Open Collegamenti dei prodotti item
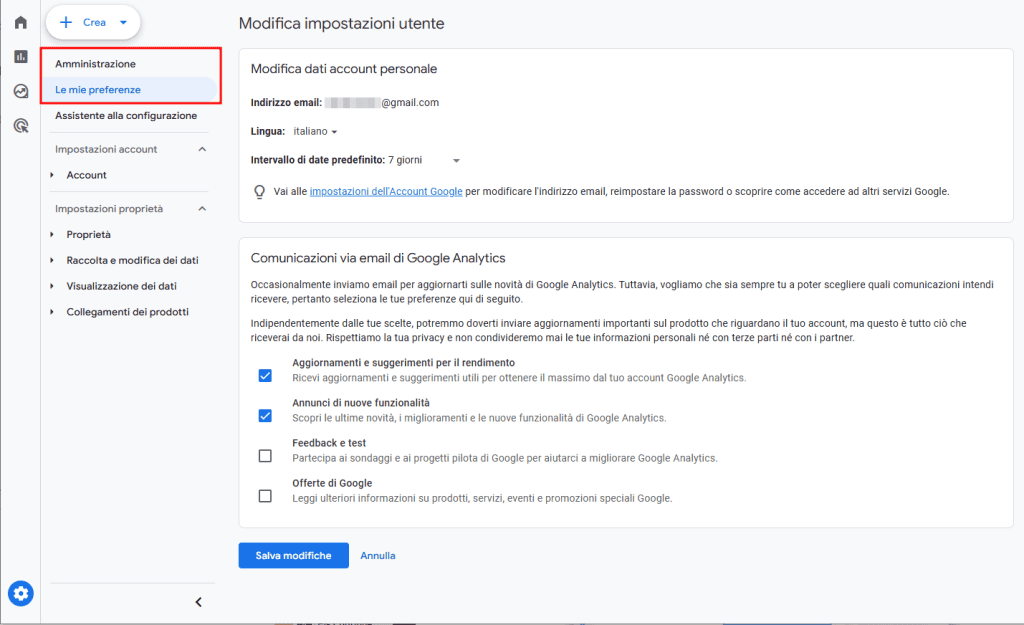This screenshot has height=625, width=1024. [x=127, y=312]
